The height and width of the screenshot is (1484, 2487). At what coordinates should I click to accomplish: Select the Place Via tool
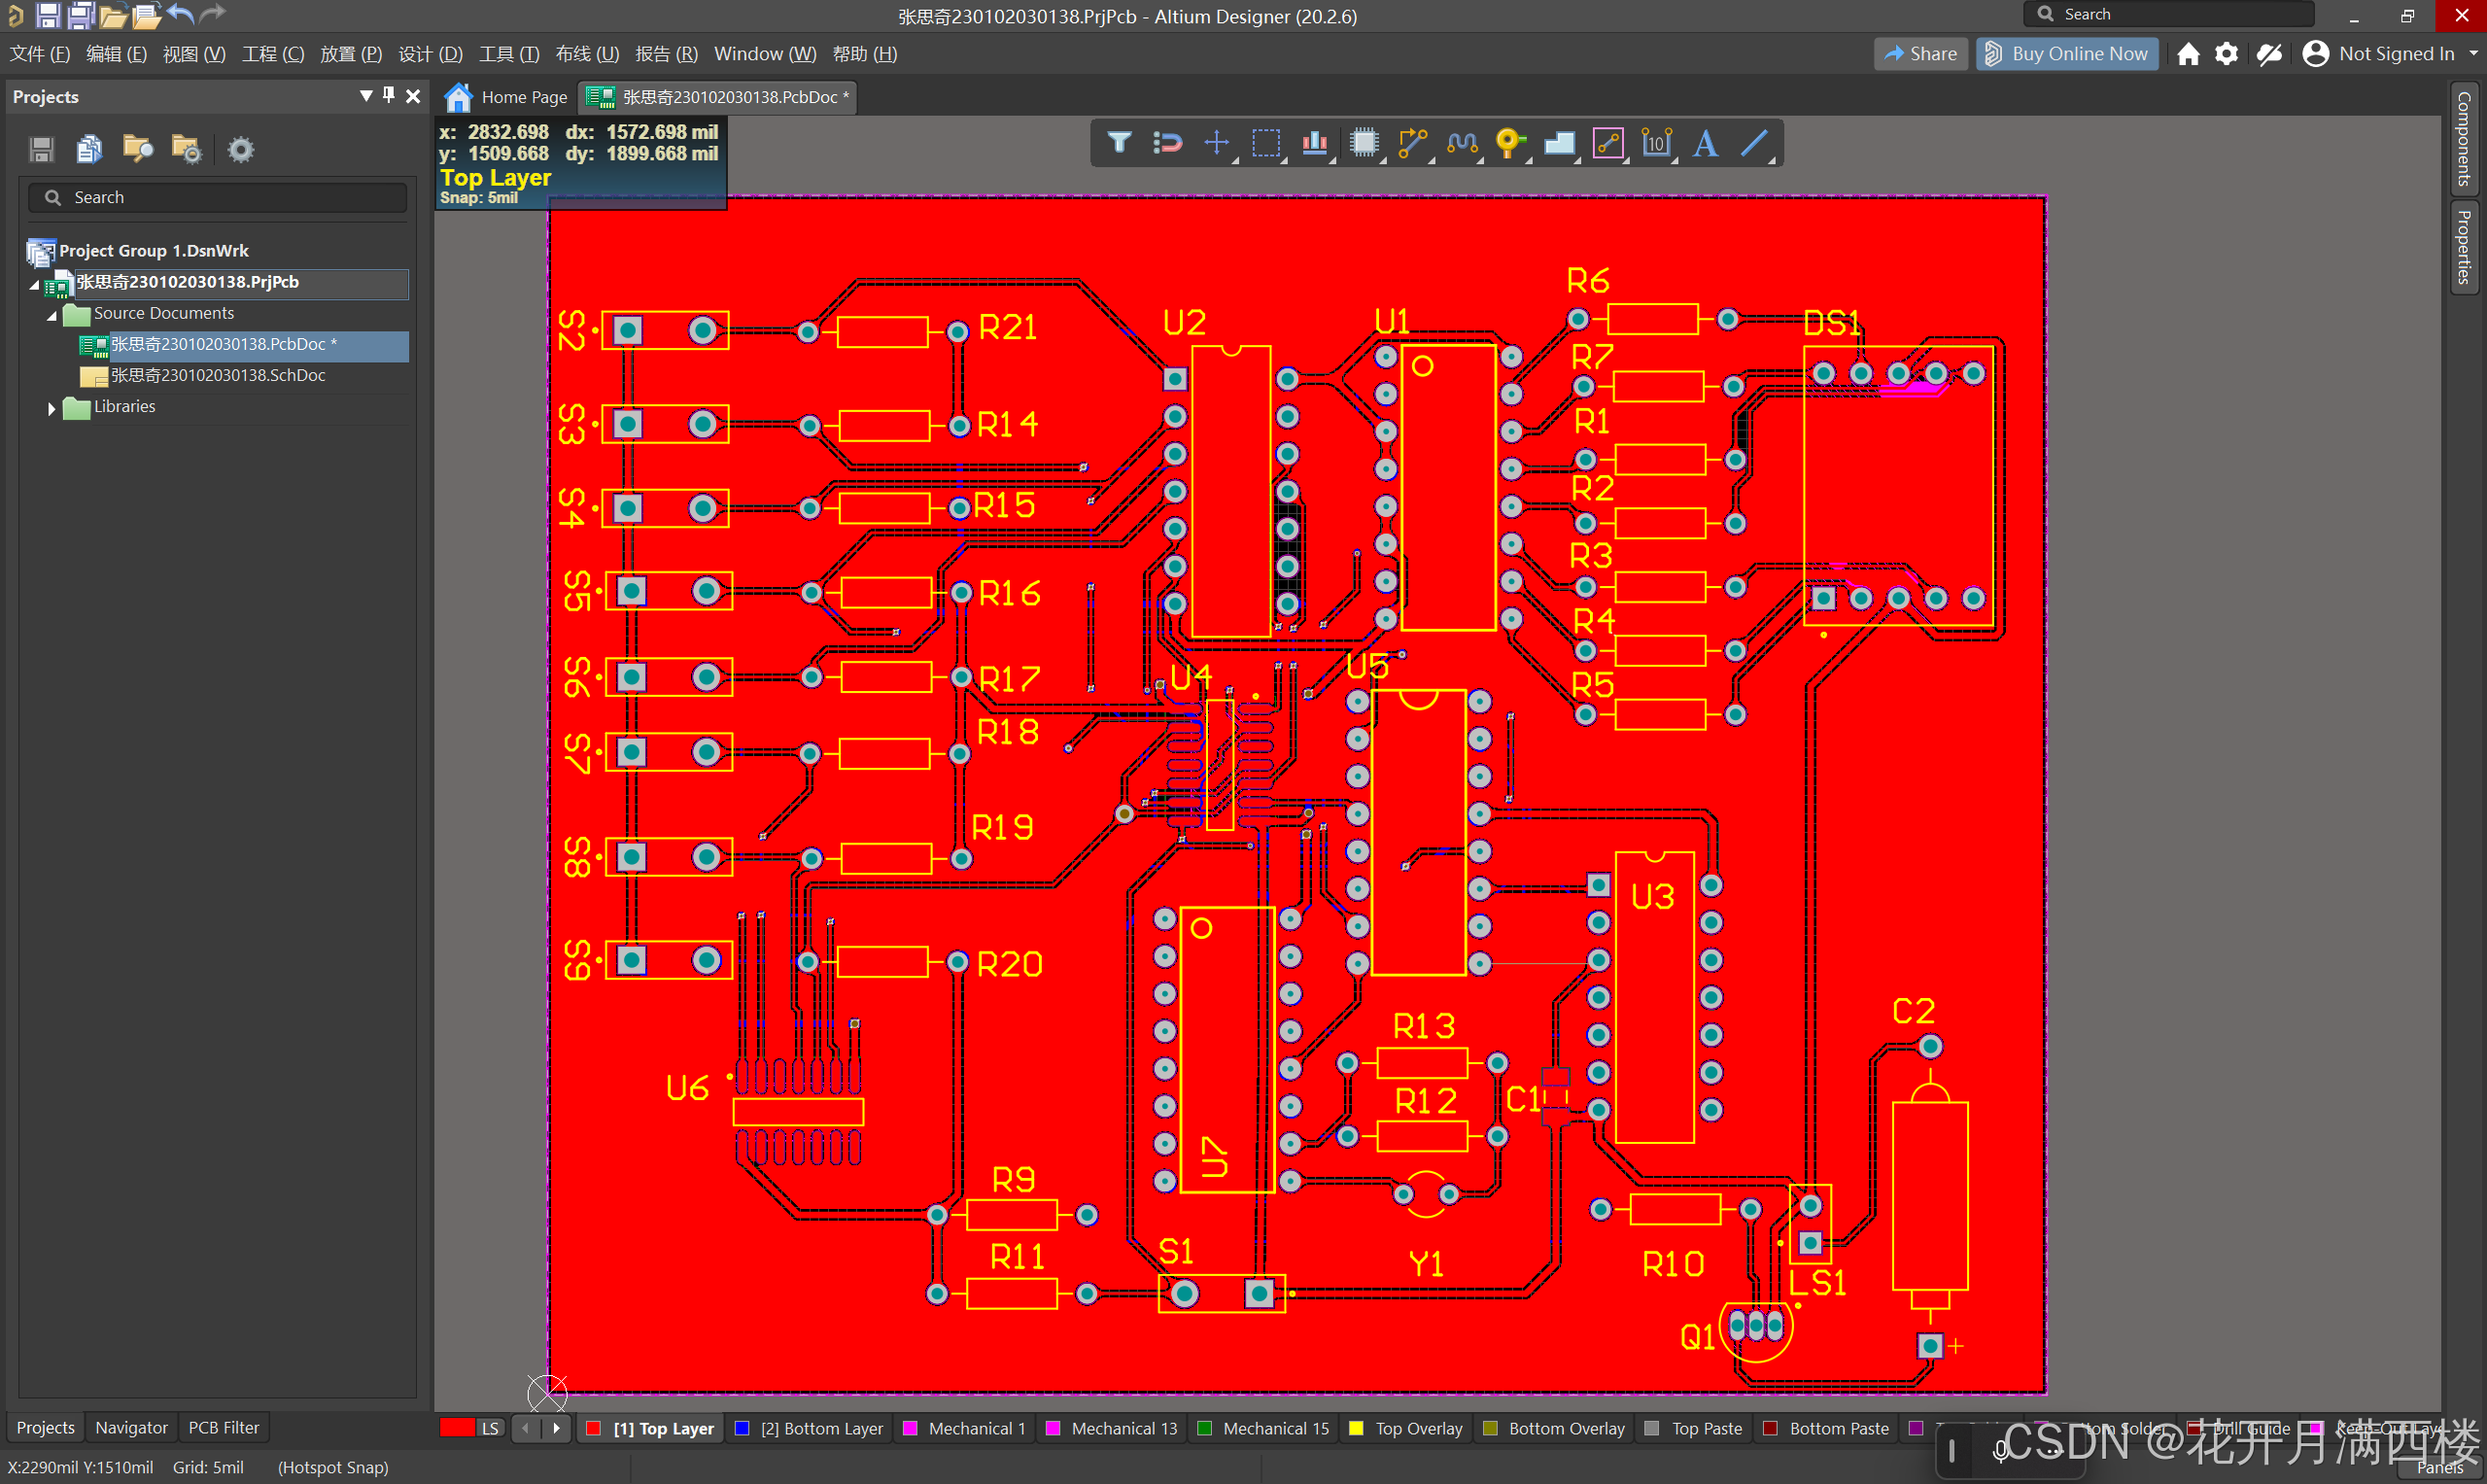coord(1510,144)
